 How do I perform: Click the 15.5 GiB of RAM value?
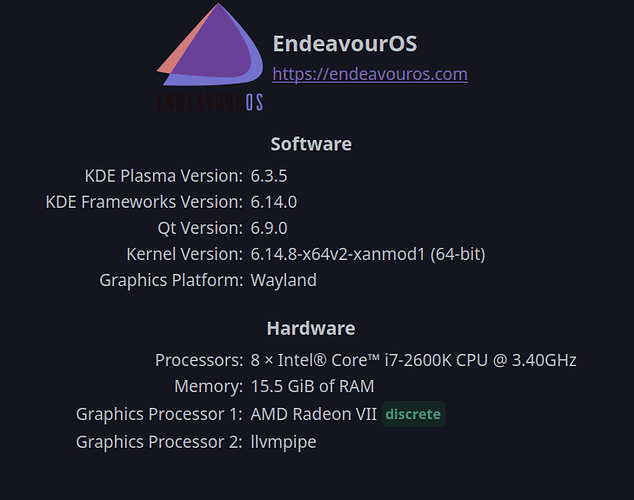click(313, 386)
